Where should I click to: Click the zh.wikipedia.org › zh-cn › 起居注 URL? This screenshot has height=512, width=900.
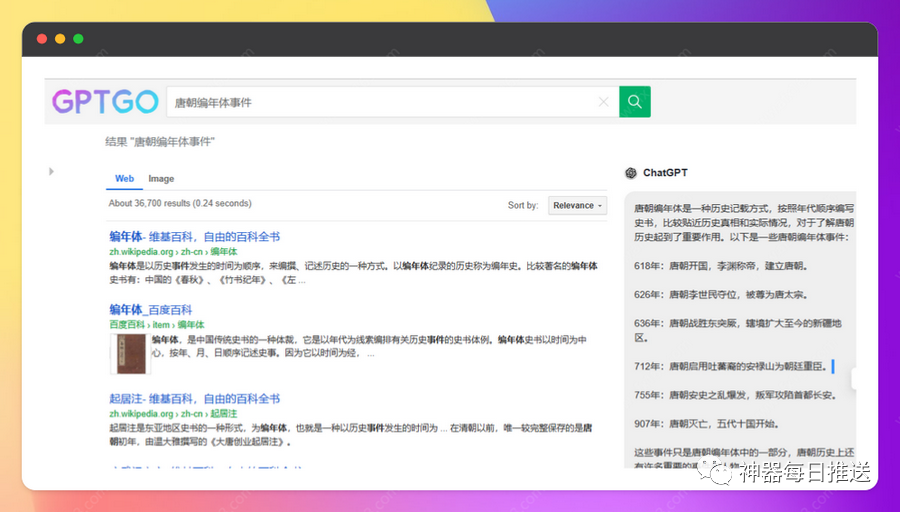[x=173, y=413]
